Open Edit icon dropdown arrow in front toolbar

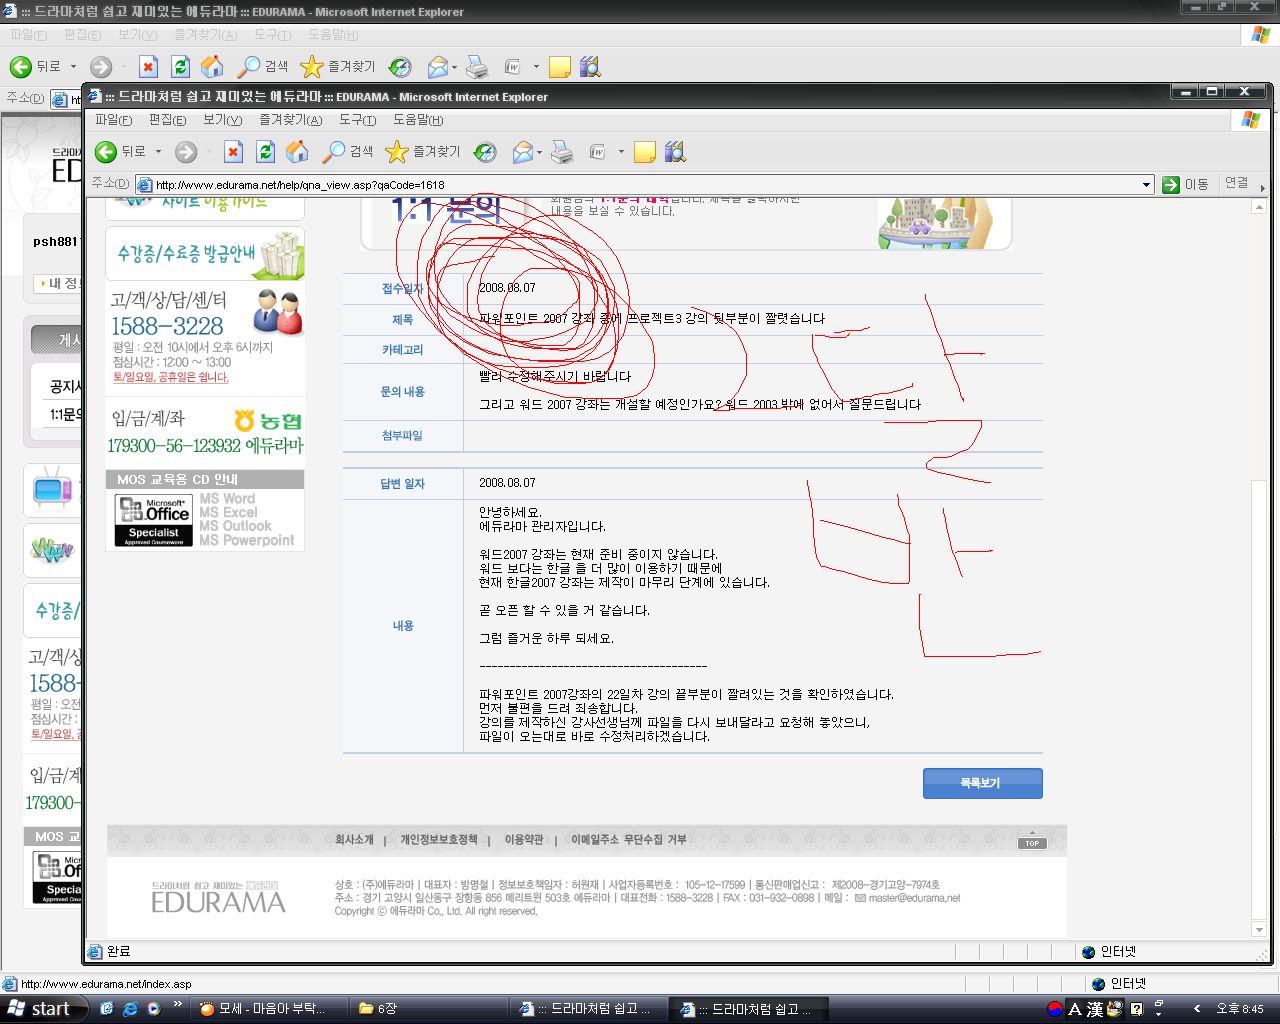pyautogui.click(x=621, y=152)
